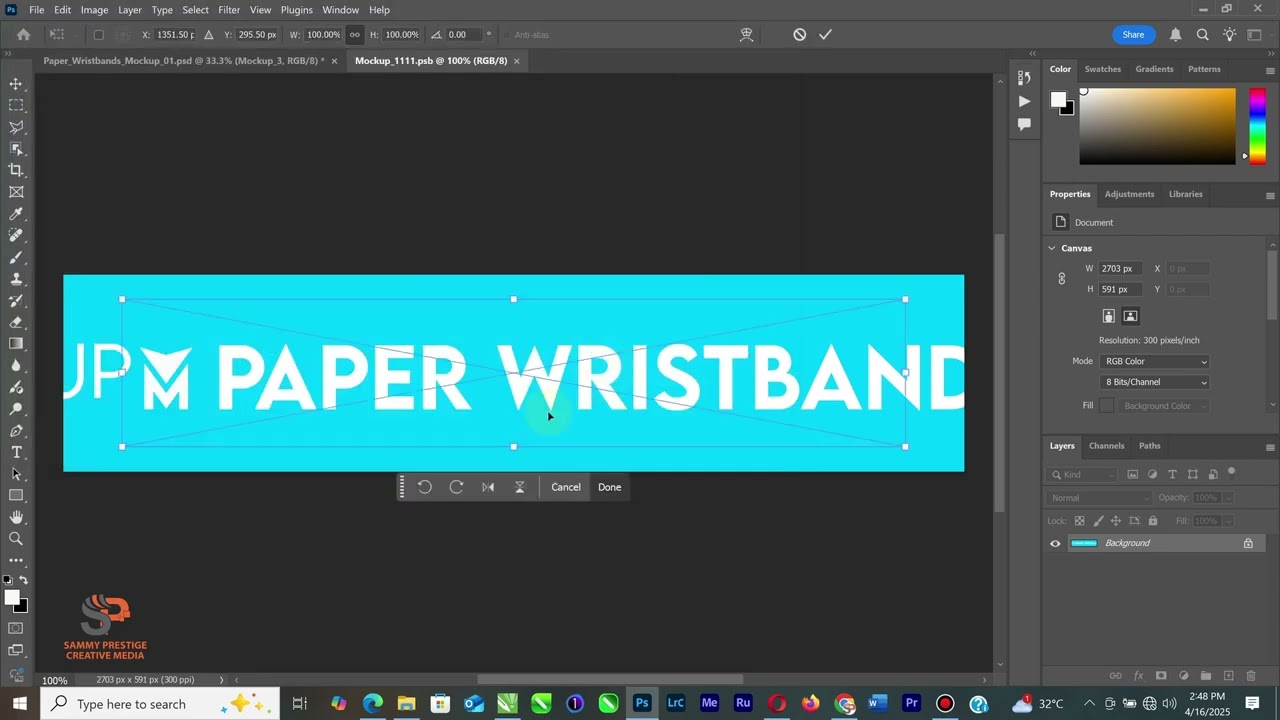Click the blue Share button
The image size is (1280, 720).
point(1133,34)
